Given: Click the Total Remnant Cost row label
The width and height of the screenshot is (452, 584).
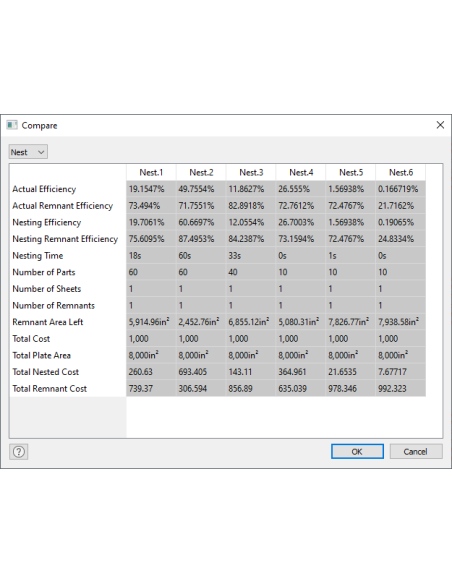Looking at the screenshot, I should 50,388.
